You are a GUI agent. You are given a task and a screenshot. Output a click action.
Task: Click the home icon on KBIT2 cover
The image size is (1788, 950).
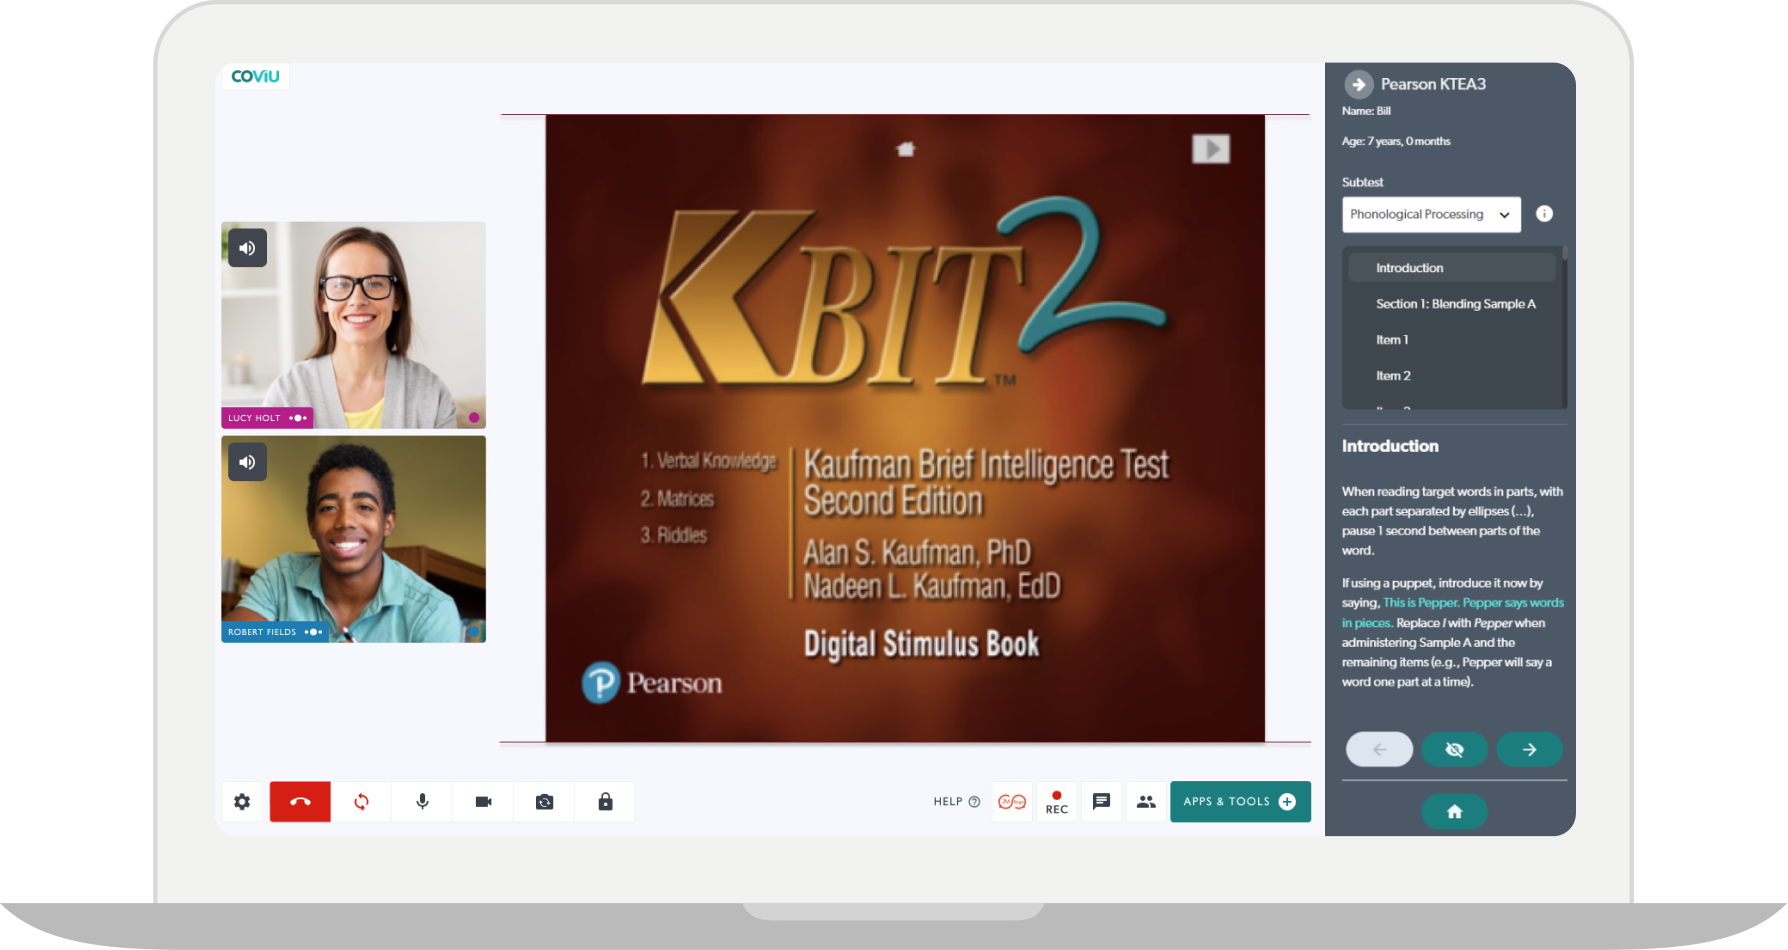[x=906, y=149]
